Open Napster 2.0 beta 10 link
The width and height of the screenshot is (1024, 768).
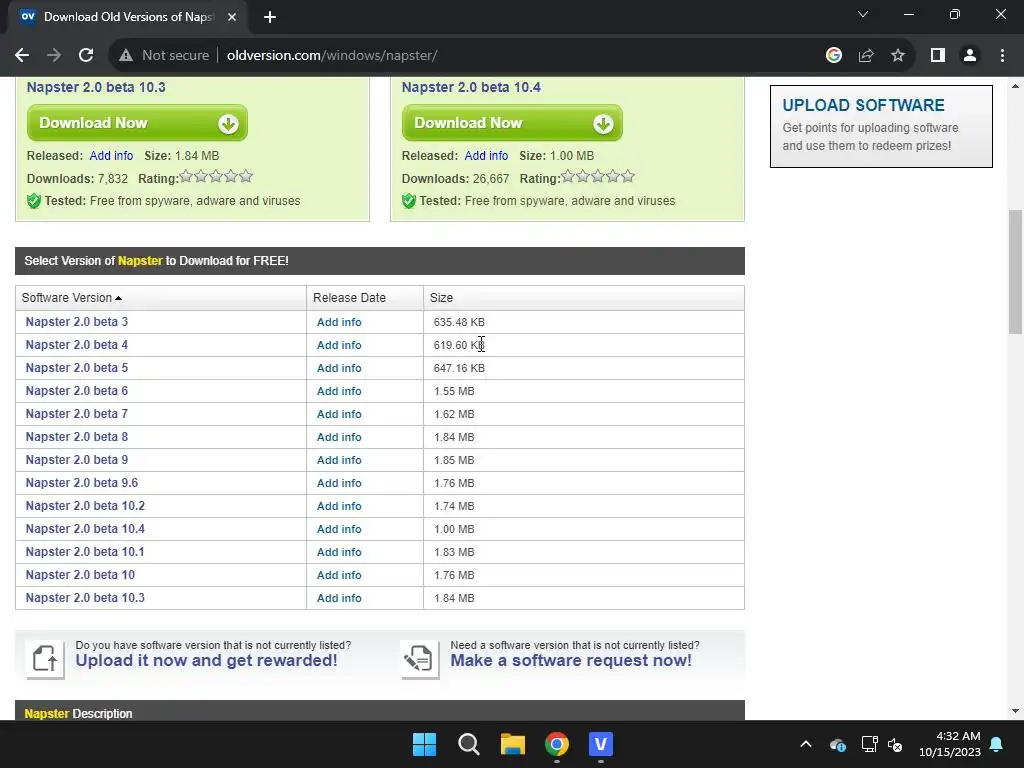pyautogui.click(x=80, y=575)
